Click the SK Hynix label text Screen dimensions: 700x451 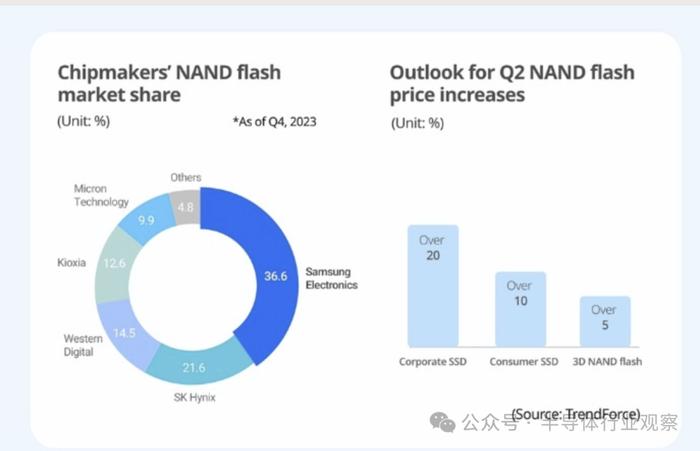tap(195, 397)
